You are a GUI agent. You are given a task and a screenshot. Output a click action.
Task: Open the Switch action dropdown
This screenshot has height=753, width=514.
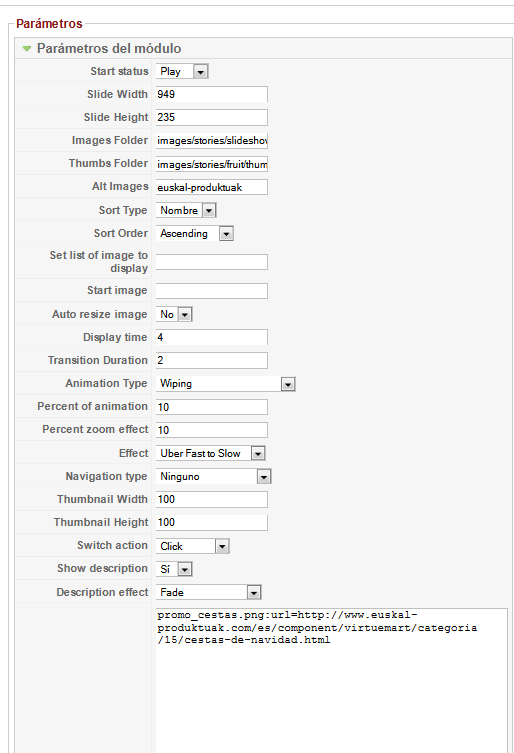coord(193,546)
